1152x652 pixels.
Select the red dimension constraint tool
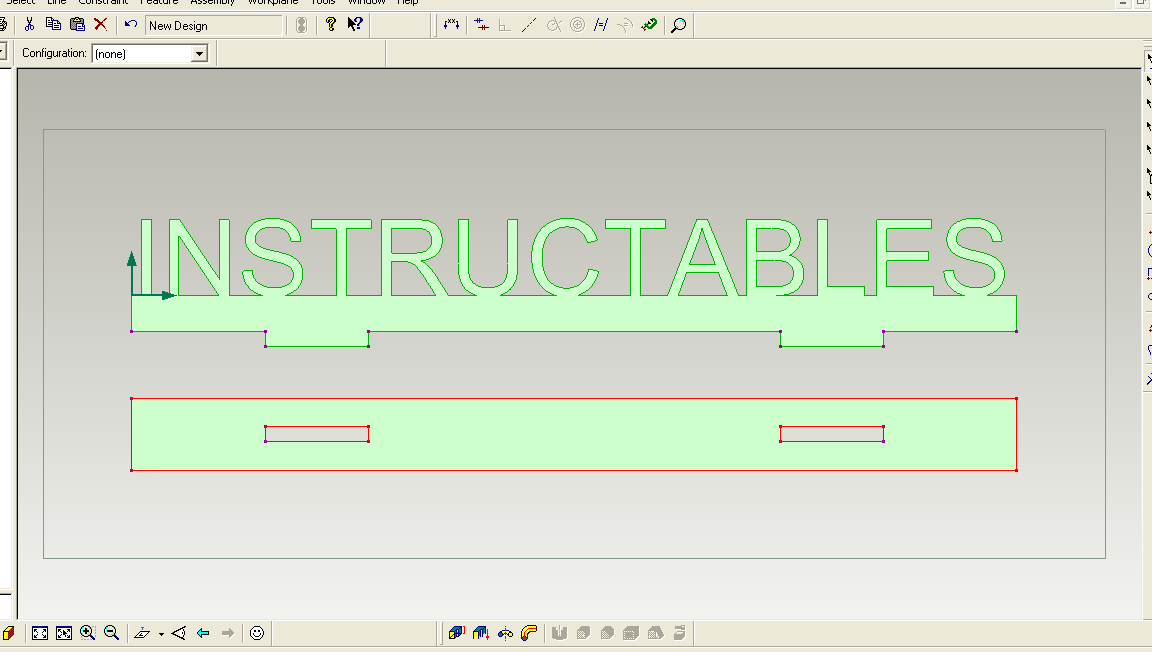[x=481, y=25]
